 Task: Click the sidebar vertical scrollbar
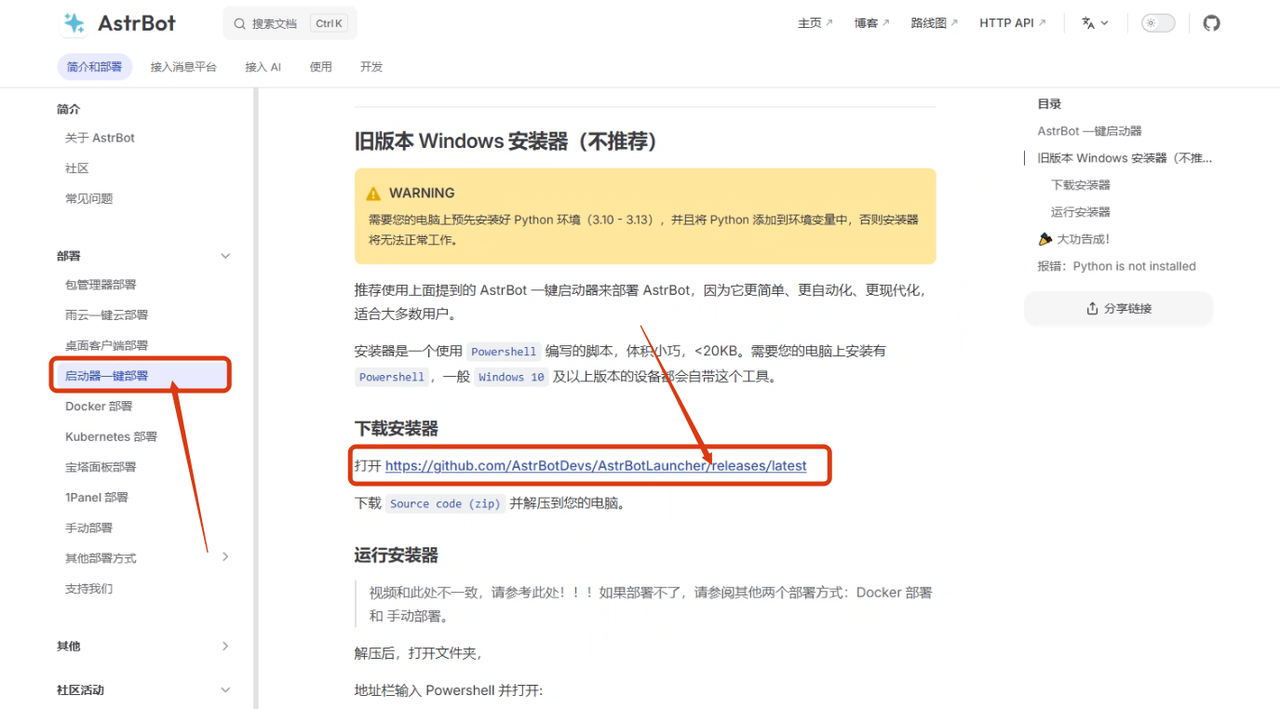[256, 398]
